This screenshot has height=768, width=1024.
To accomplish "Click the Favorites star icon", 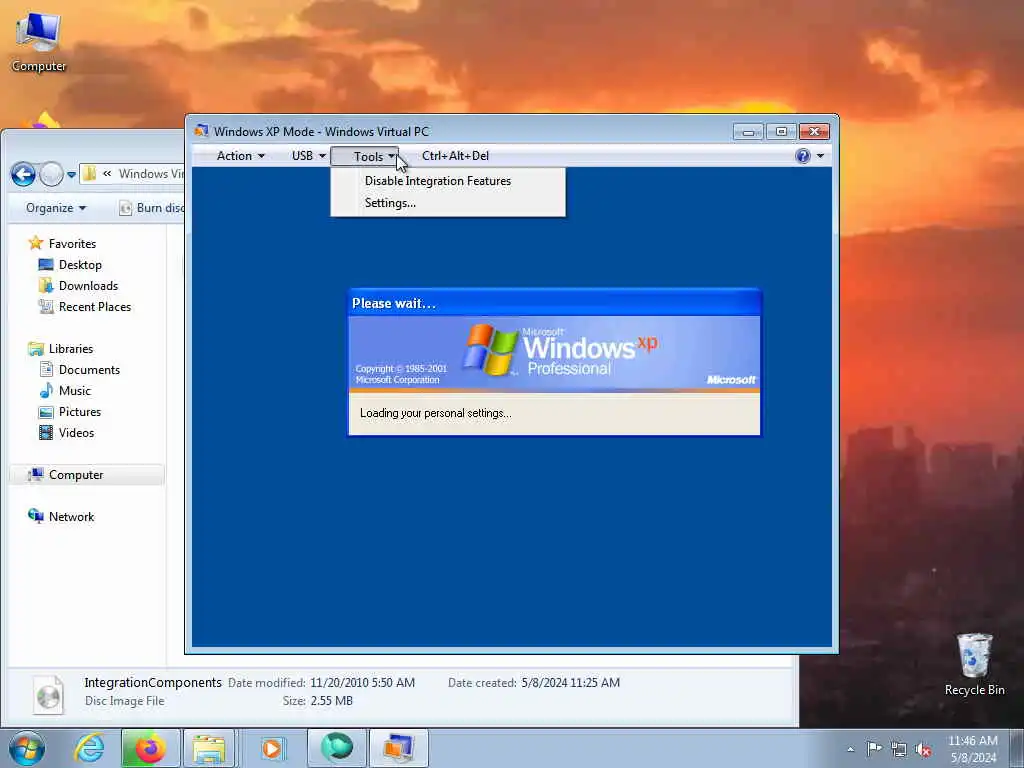I will [x=36, y=243].
